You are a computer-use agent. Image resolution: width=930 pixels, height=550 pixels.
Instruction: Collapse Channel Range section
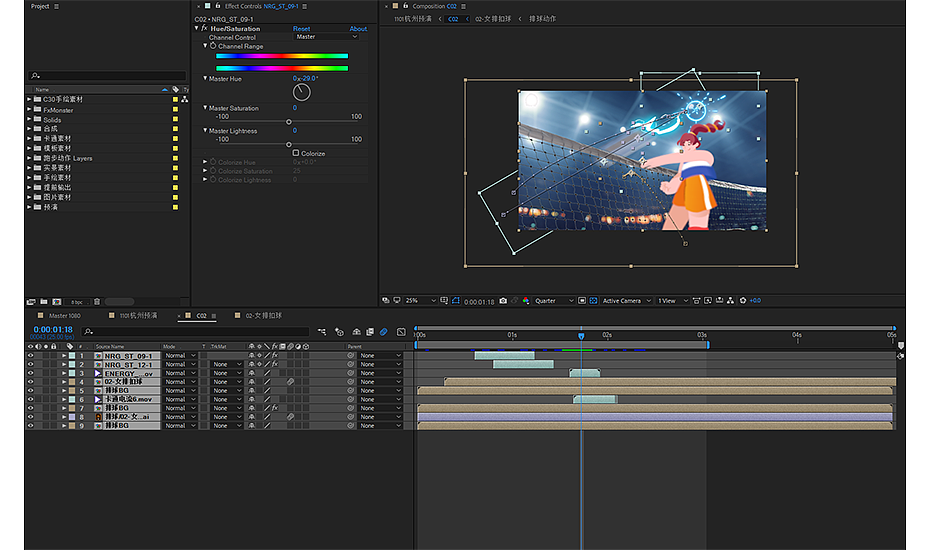point(205,46)
